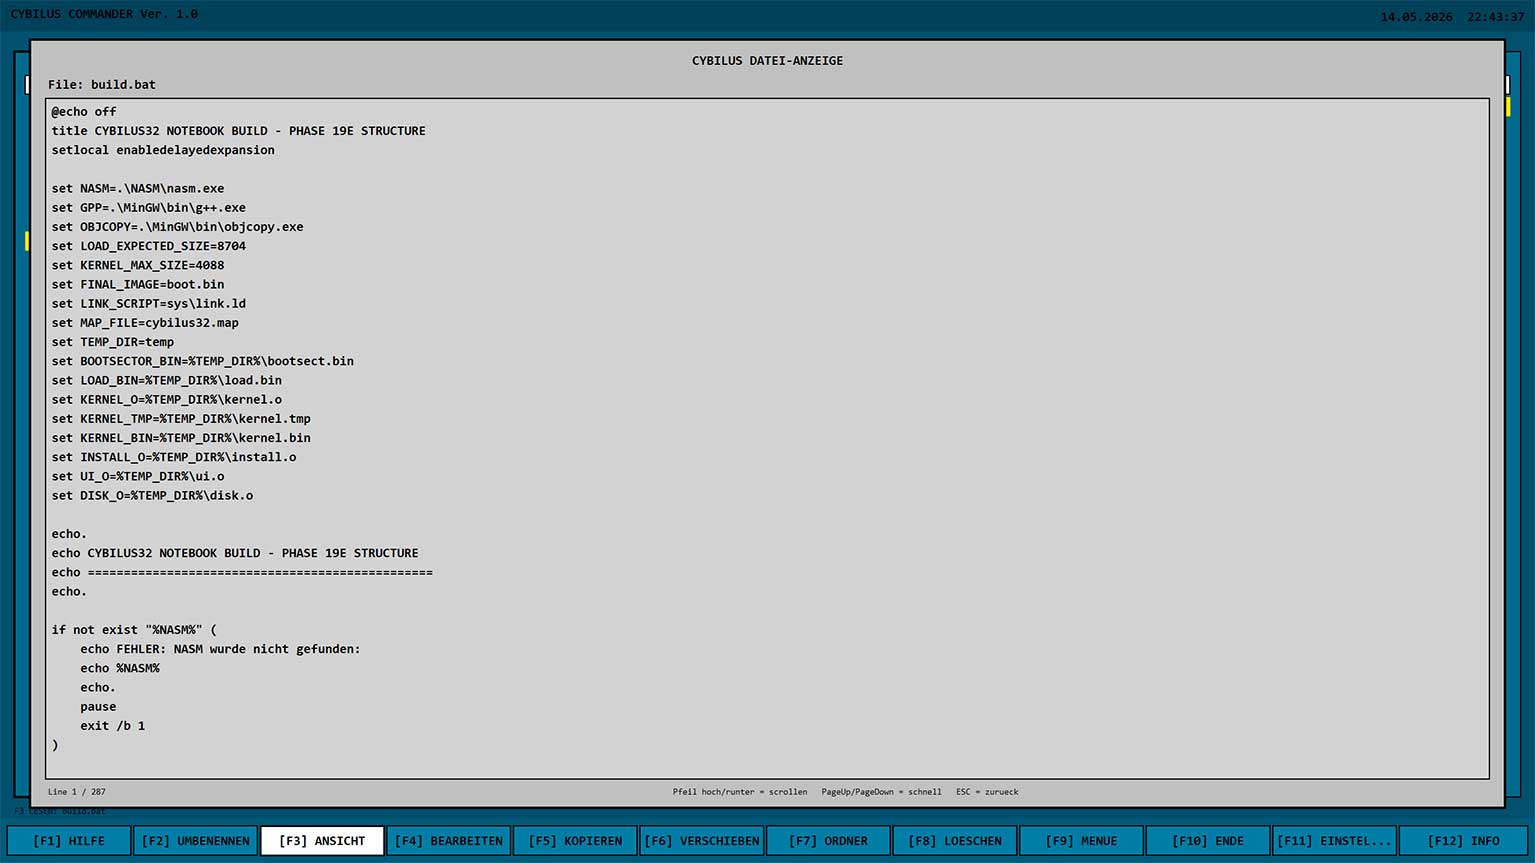
Task: Click the '@echo off' line
Action: 84,112
